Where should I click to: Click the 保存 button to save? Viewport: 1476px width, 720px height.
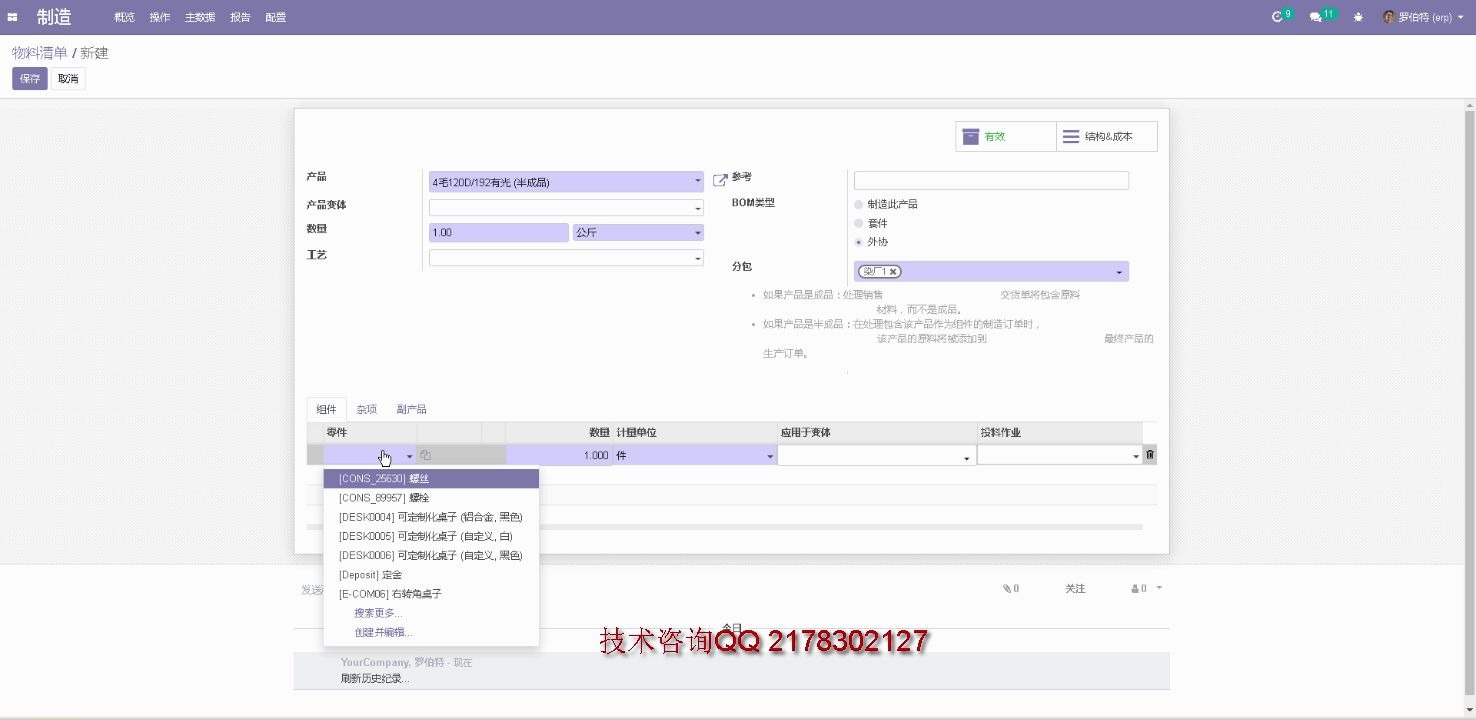(x=29, y=78)
